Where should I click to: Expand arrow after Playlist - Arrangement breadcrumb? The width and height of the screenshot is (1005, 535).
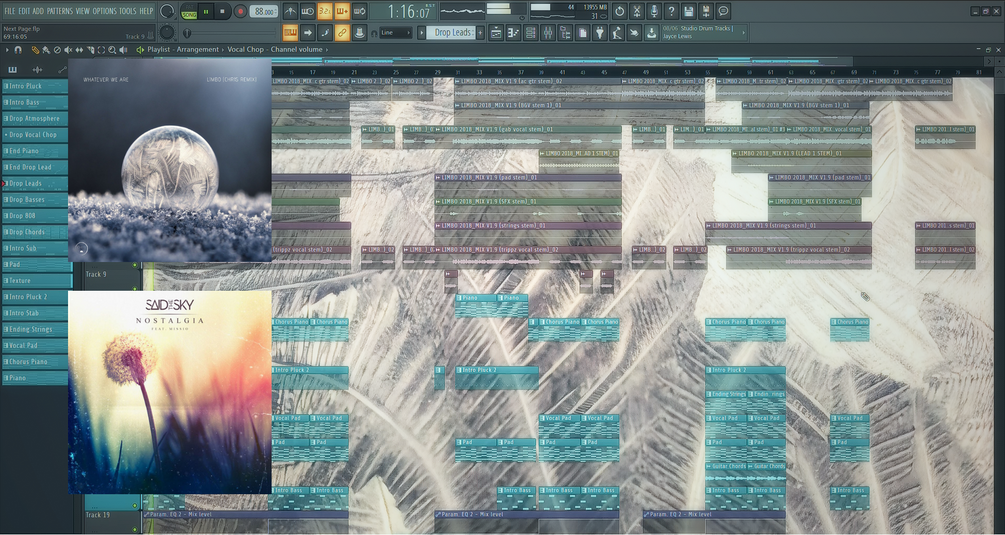click(224, 49)
